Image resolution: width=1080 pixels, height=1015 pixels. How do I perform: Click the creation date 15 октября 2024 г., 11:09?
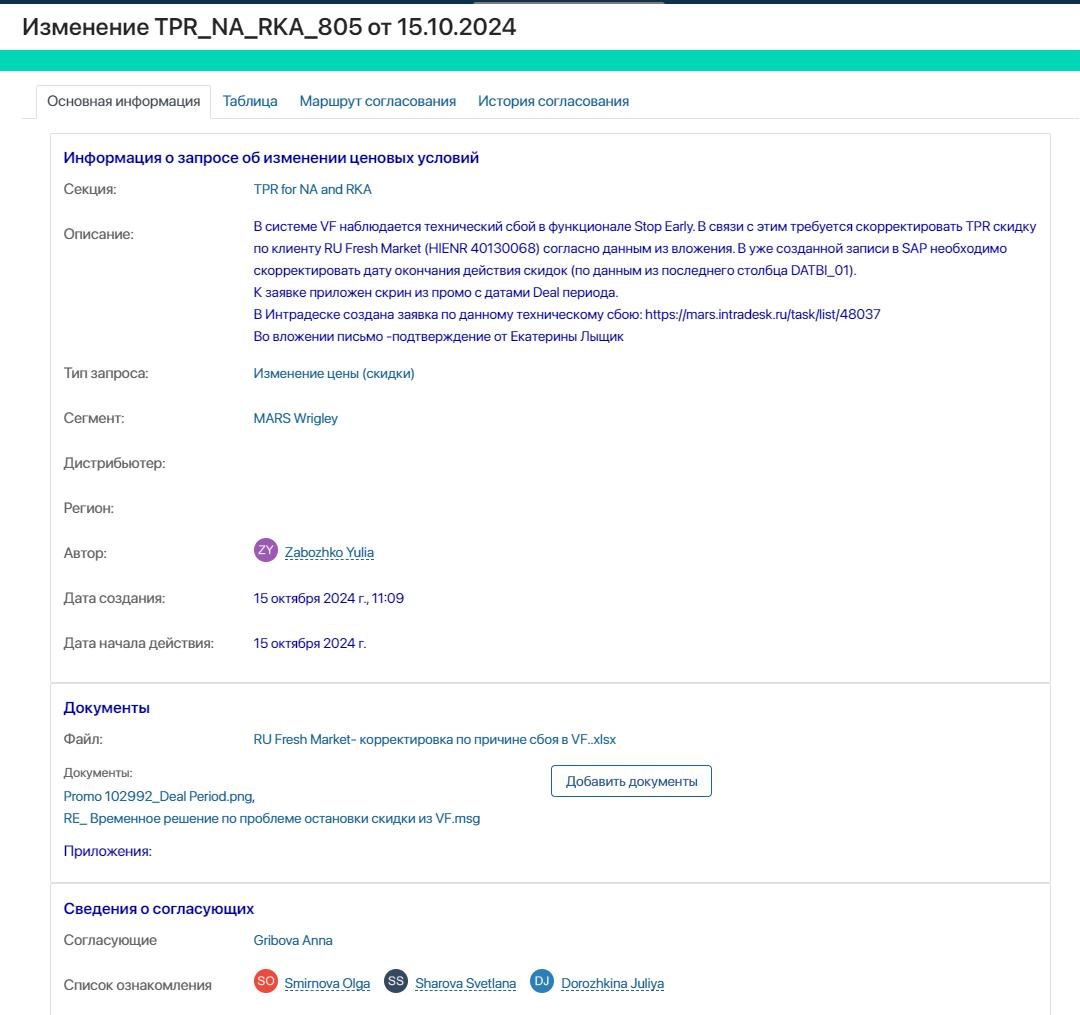329,598
